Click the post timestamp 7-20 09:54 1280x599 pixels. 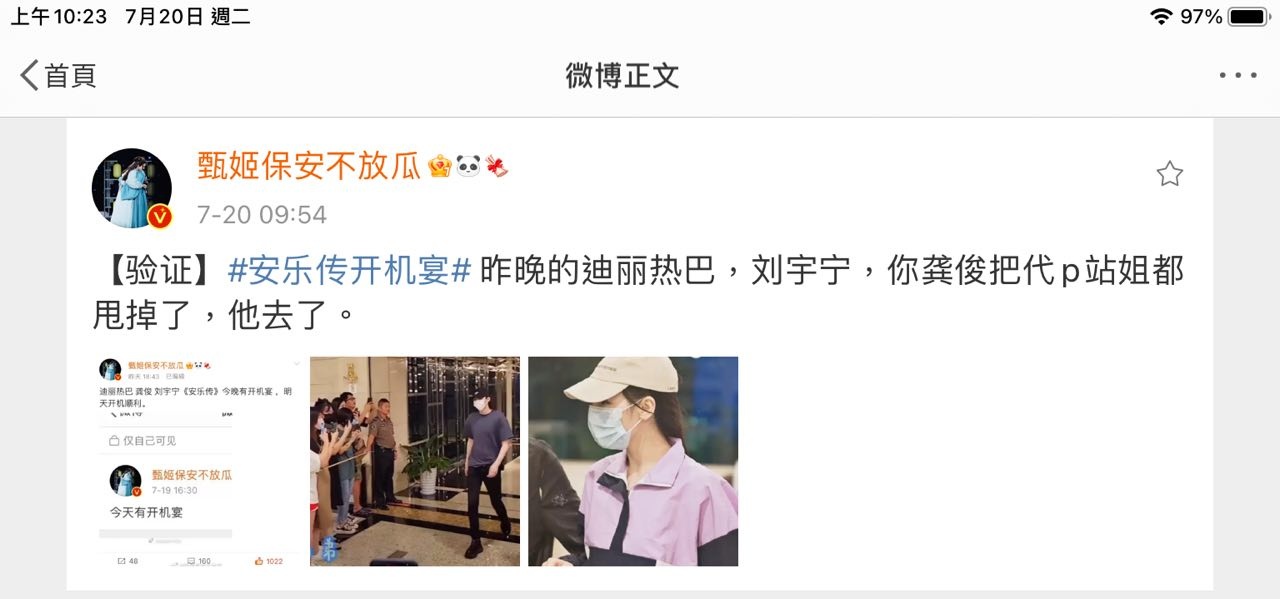[x=262, y=215]
